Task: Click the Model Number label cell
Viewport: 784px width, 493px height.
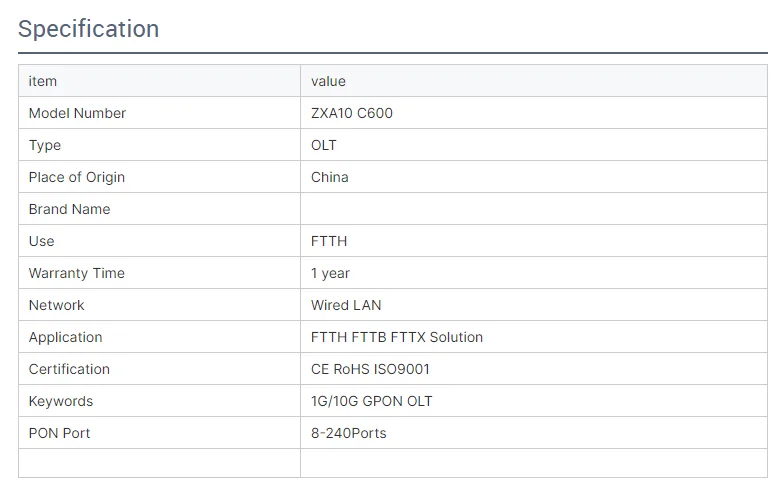Action: 160,113
